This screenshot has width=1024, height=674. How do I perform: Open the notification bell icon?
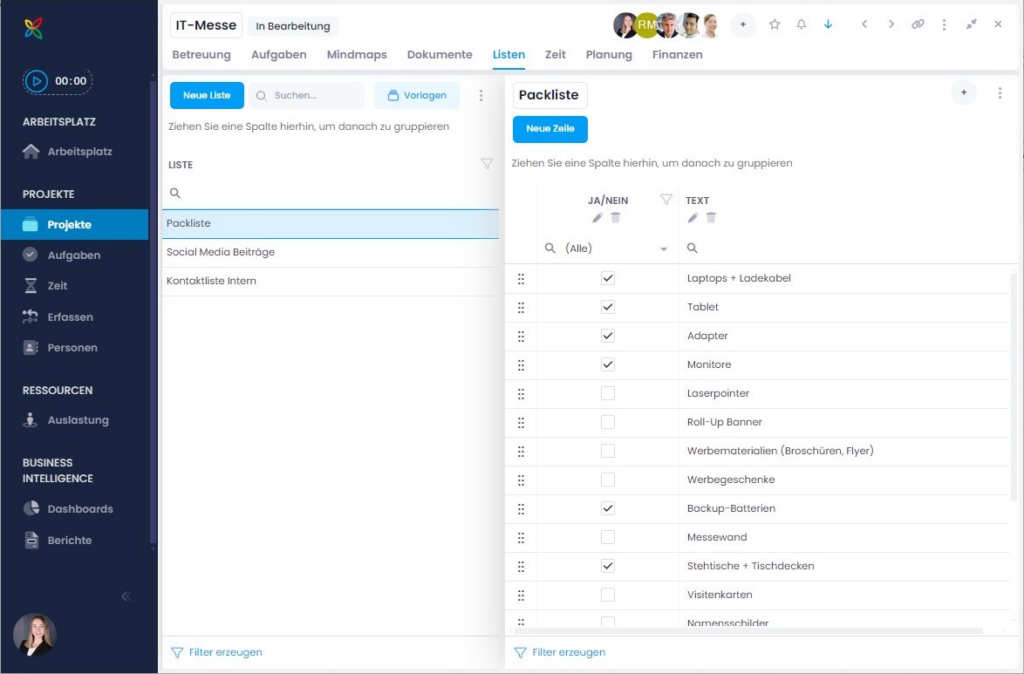click(x=801, y=25)
